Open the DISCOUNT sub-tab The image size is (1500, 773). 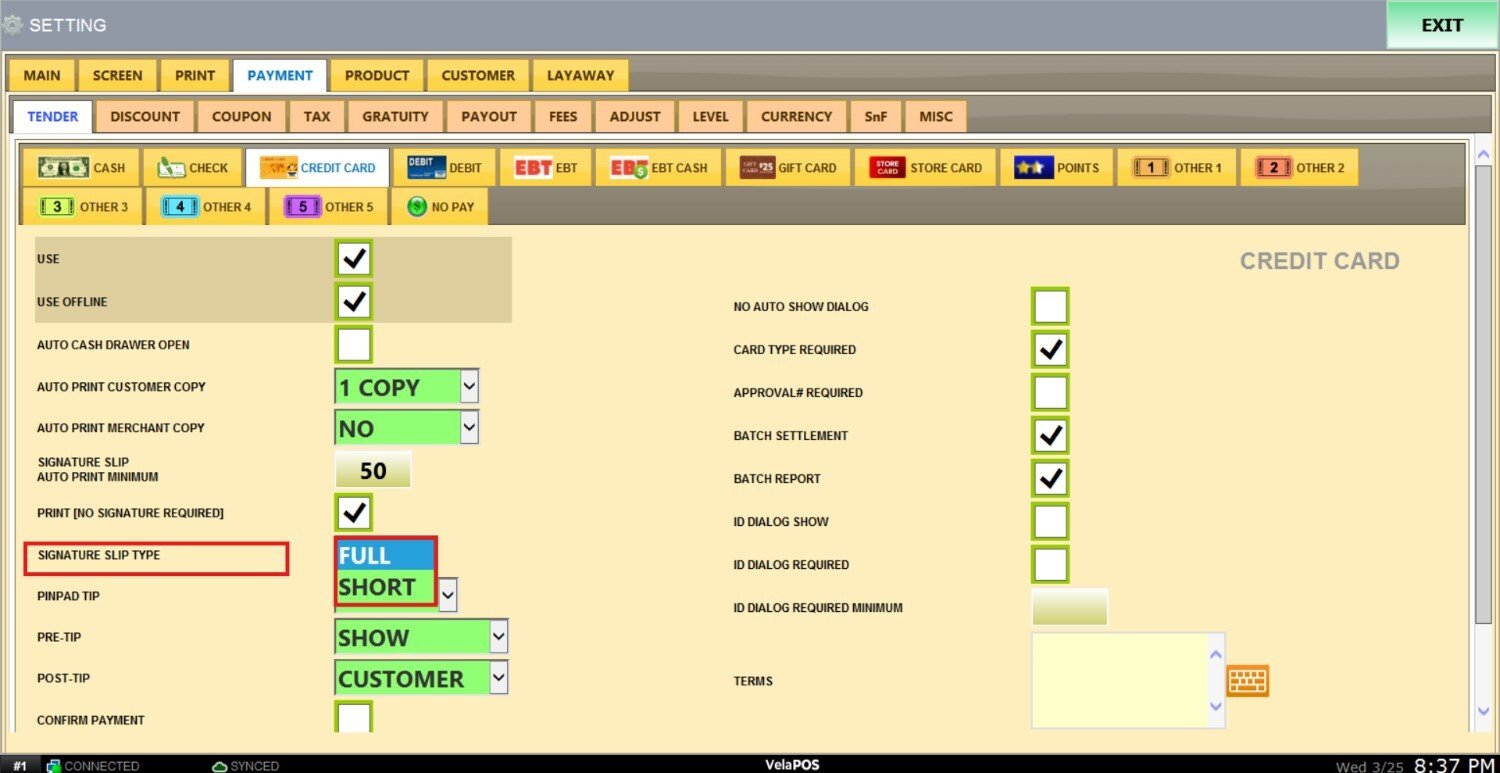(x=145, y=116)
